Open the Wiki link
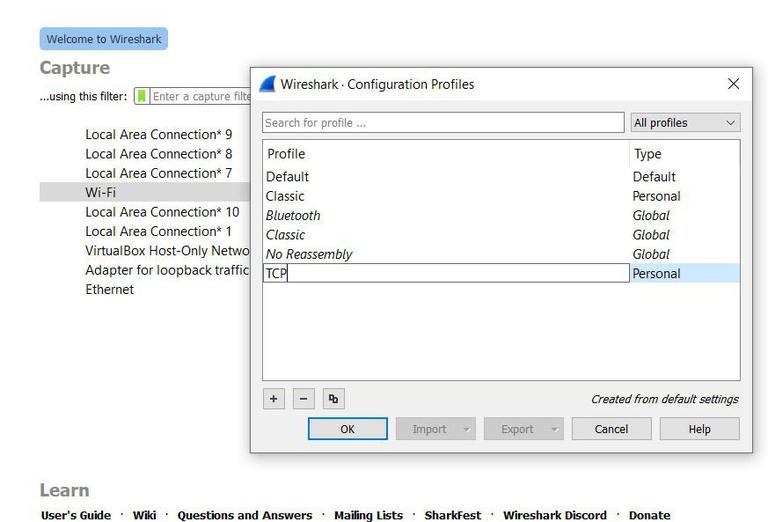The width and height of the screenshot is (768, 522). [x=144, y=515]
